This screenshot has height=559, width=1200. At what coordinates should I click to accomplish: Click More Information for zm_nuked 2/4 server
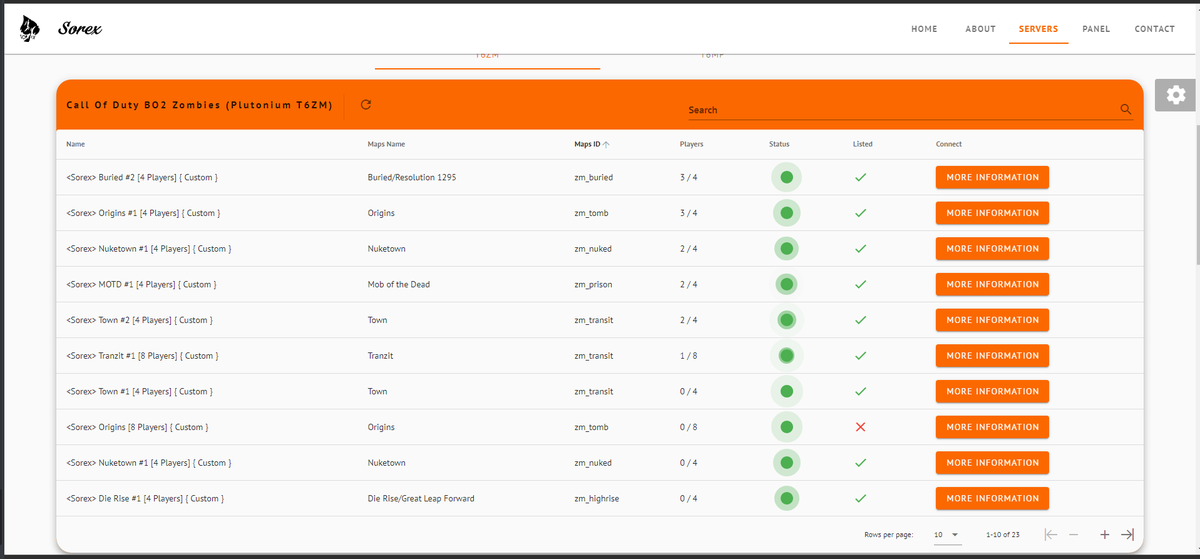pos(992,248)
